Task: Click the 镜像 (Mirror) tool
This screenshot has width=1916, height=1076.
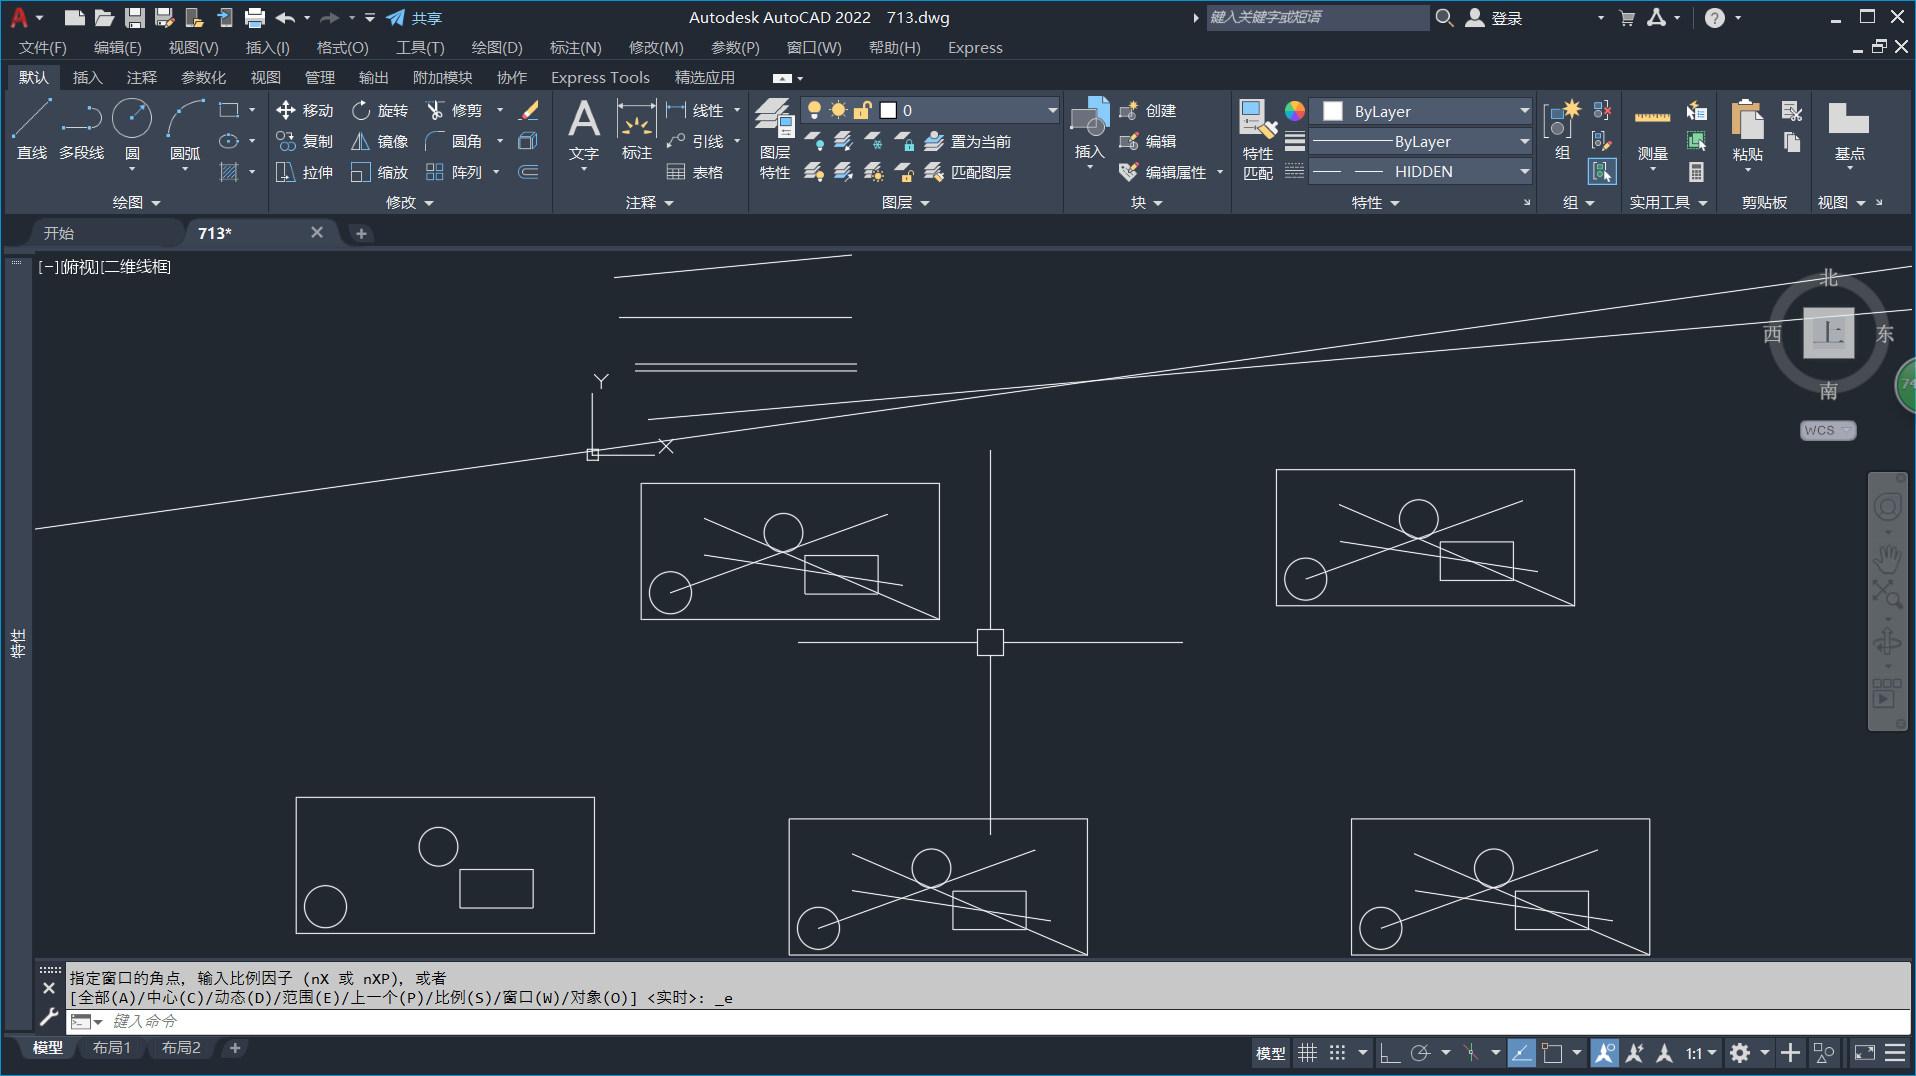Action: click(x=380, y=141)
